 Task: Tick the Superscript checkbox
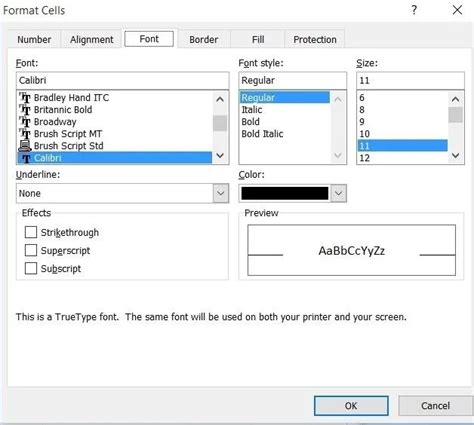31,250
